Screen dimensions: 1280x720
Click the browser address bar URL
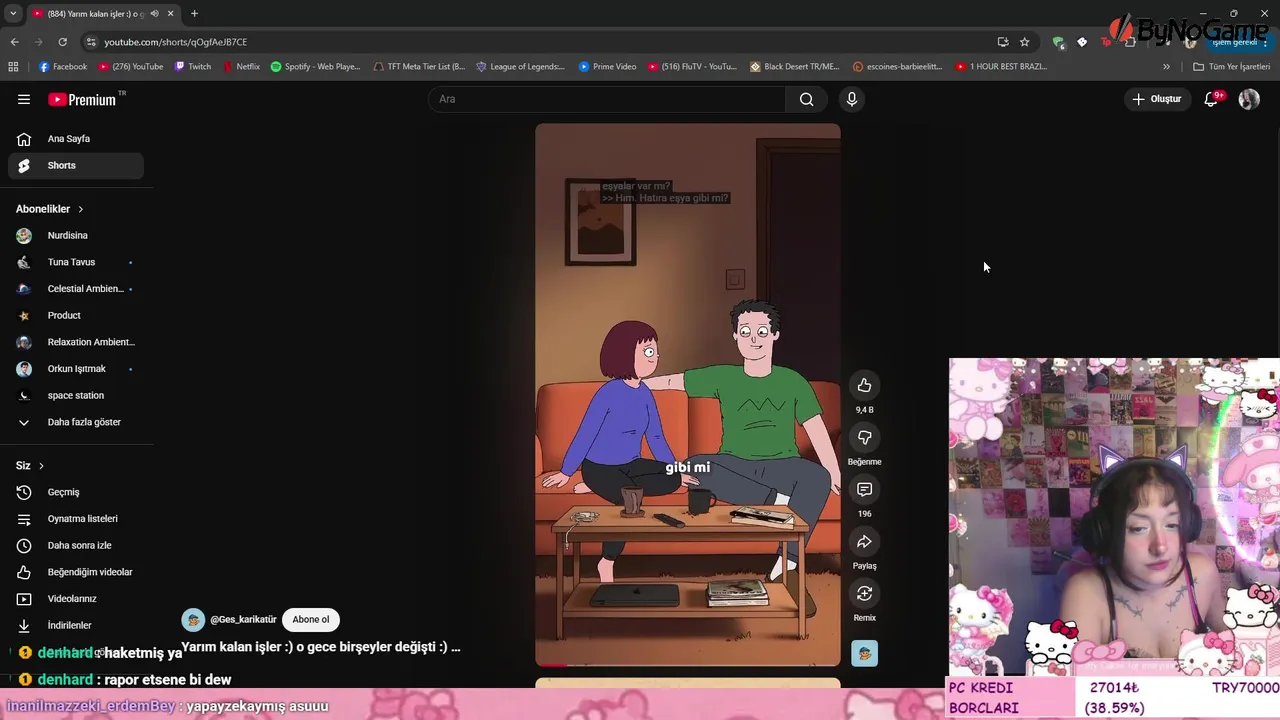(x=175, y=42)
